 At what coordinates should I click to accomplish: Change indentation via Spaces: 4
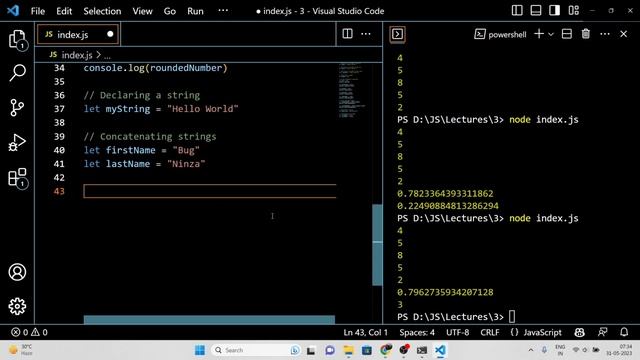[x=417, y=332]
